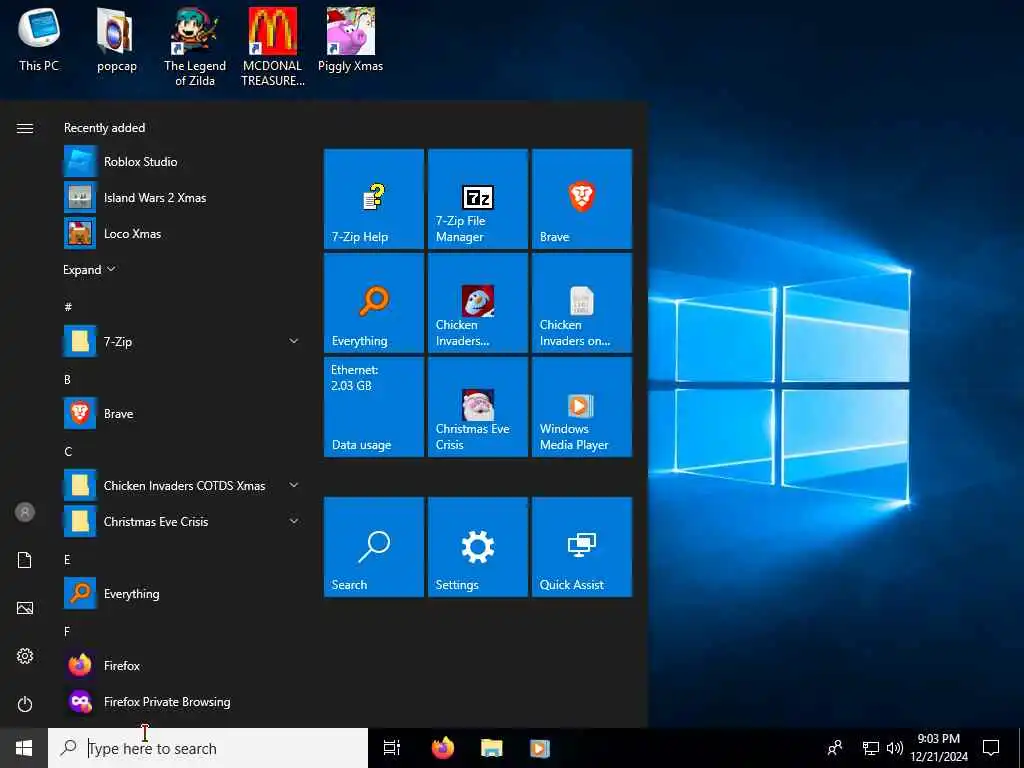This screenshot has width=1024, height=768.
Task: Select the popcap desktop folder
Action: tap(116, 39)
